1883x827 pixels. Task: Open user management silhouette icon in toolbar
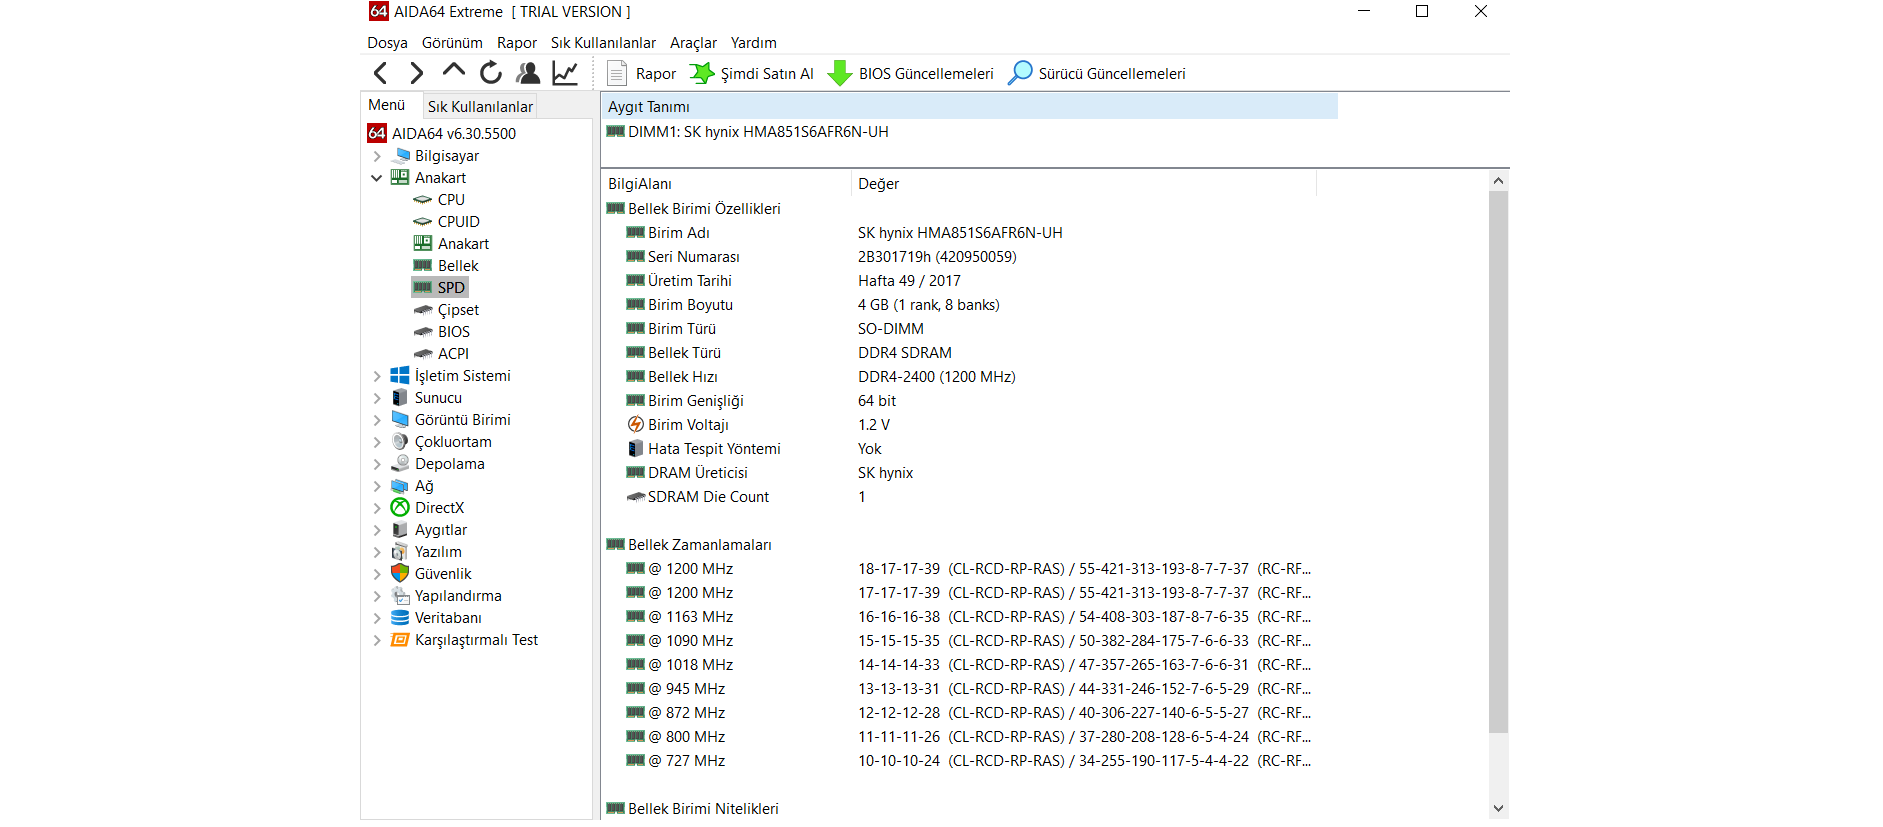coord(527,73)
